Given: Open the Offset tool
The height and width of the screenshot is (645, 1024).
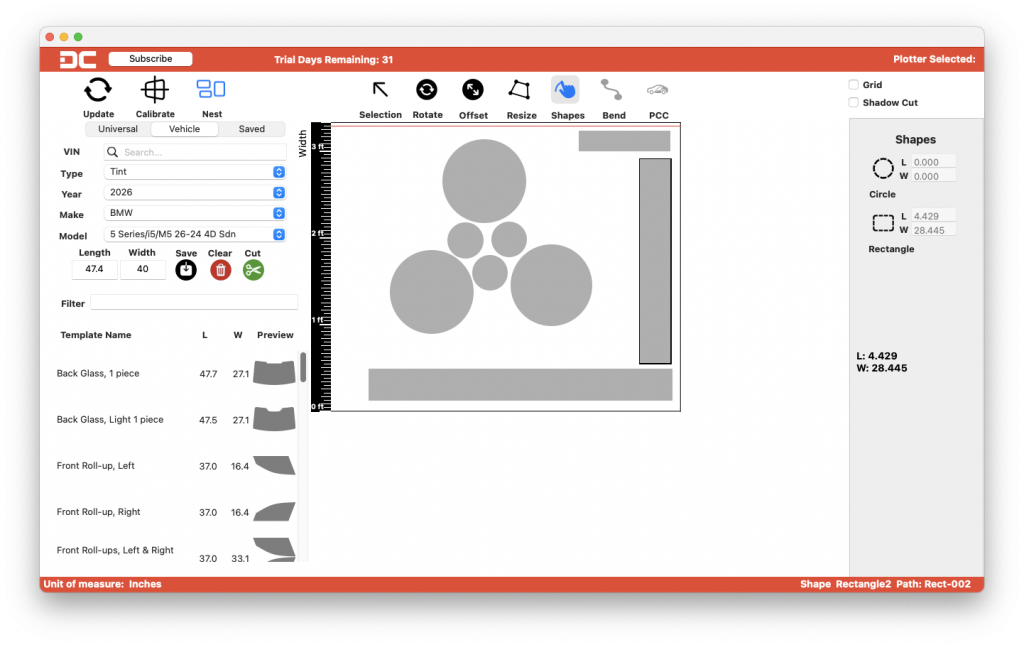Looking at the screenshot, I should pos(473,90).
